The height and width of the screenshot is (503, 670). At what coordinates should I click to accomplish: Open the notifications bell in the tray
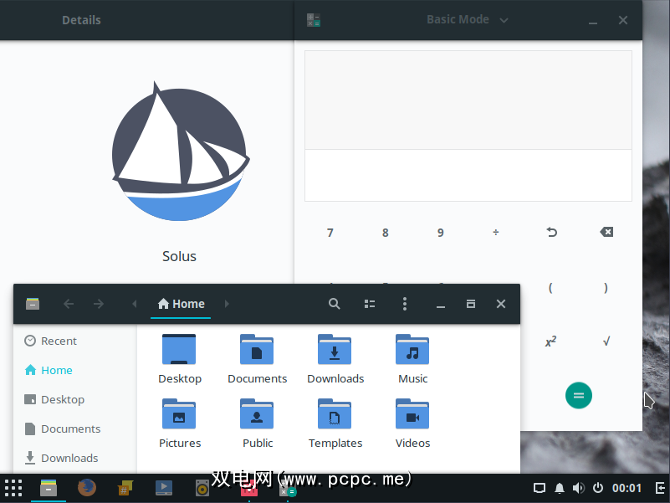[x=558, y=488]
